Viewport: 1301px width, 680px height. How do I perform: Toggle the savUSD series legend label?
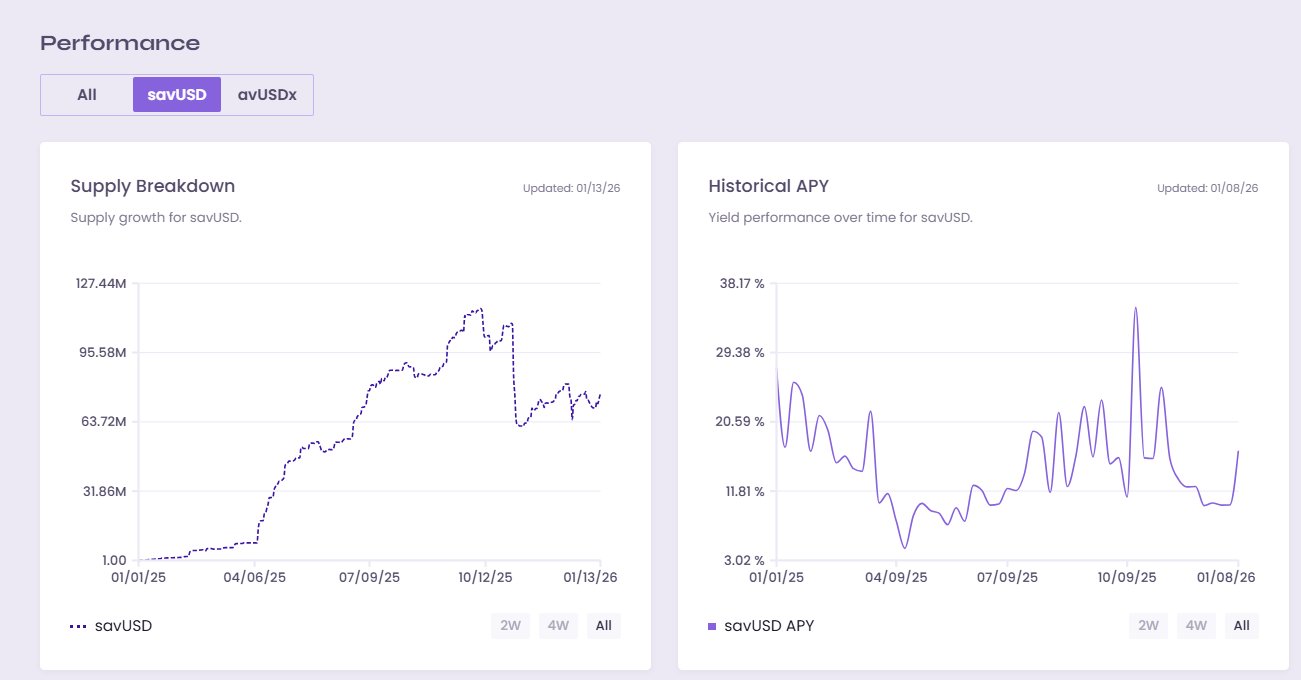point(123,626)
